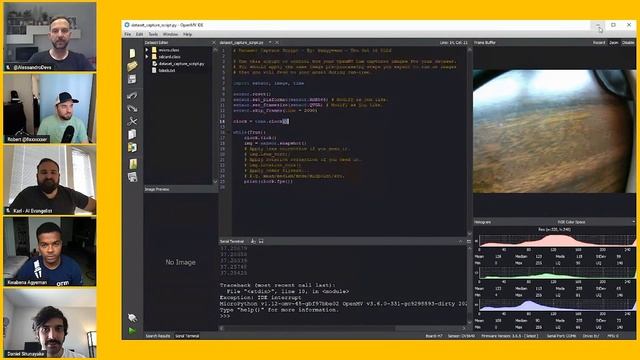Screen dimensions: 640x360
Task: Click the Traceback line in serial terminal
Action: pos(277,285)
